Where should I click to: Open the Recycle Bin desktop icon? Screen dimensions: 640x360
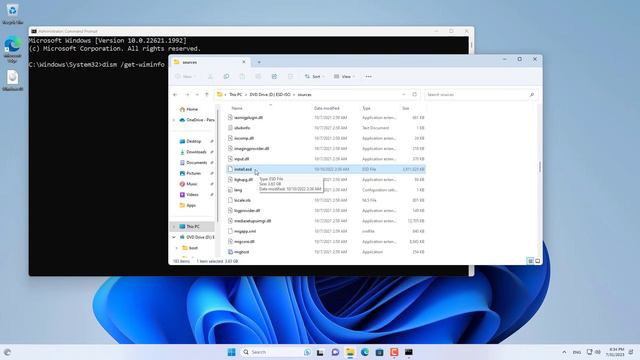pyautogui.click(x=13, y=13)
